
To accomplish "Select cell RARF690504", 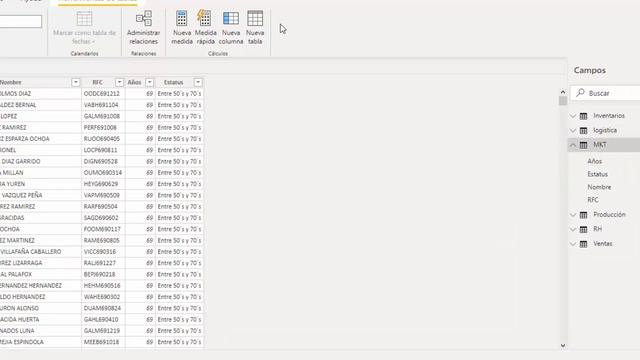I will coord(103,207).
